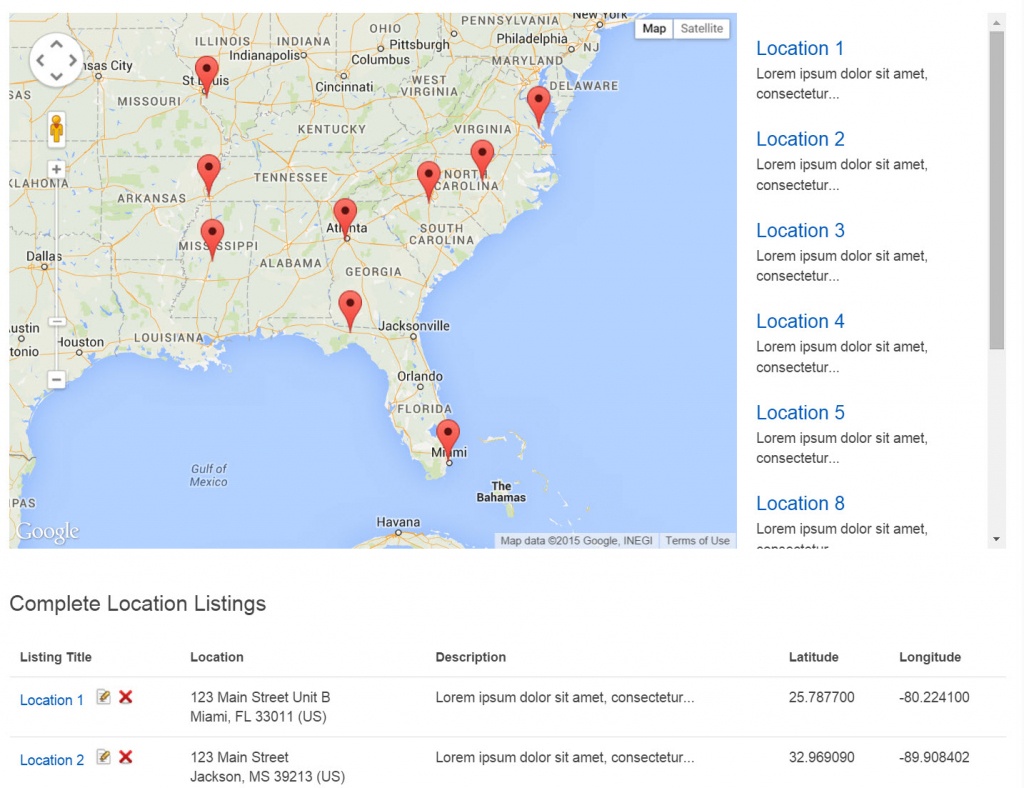Pan the map using the navigation wheel
Screen dimensions: 1024x788
coord(56,60)
